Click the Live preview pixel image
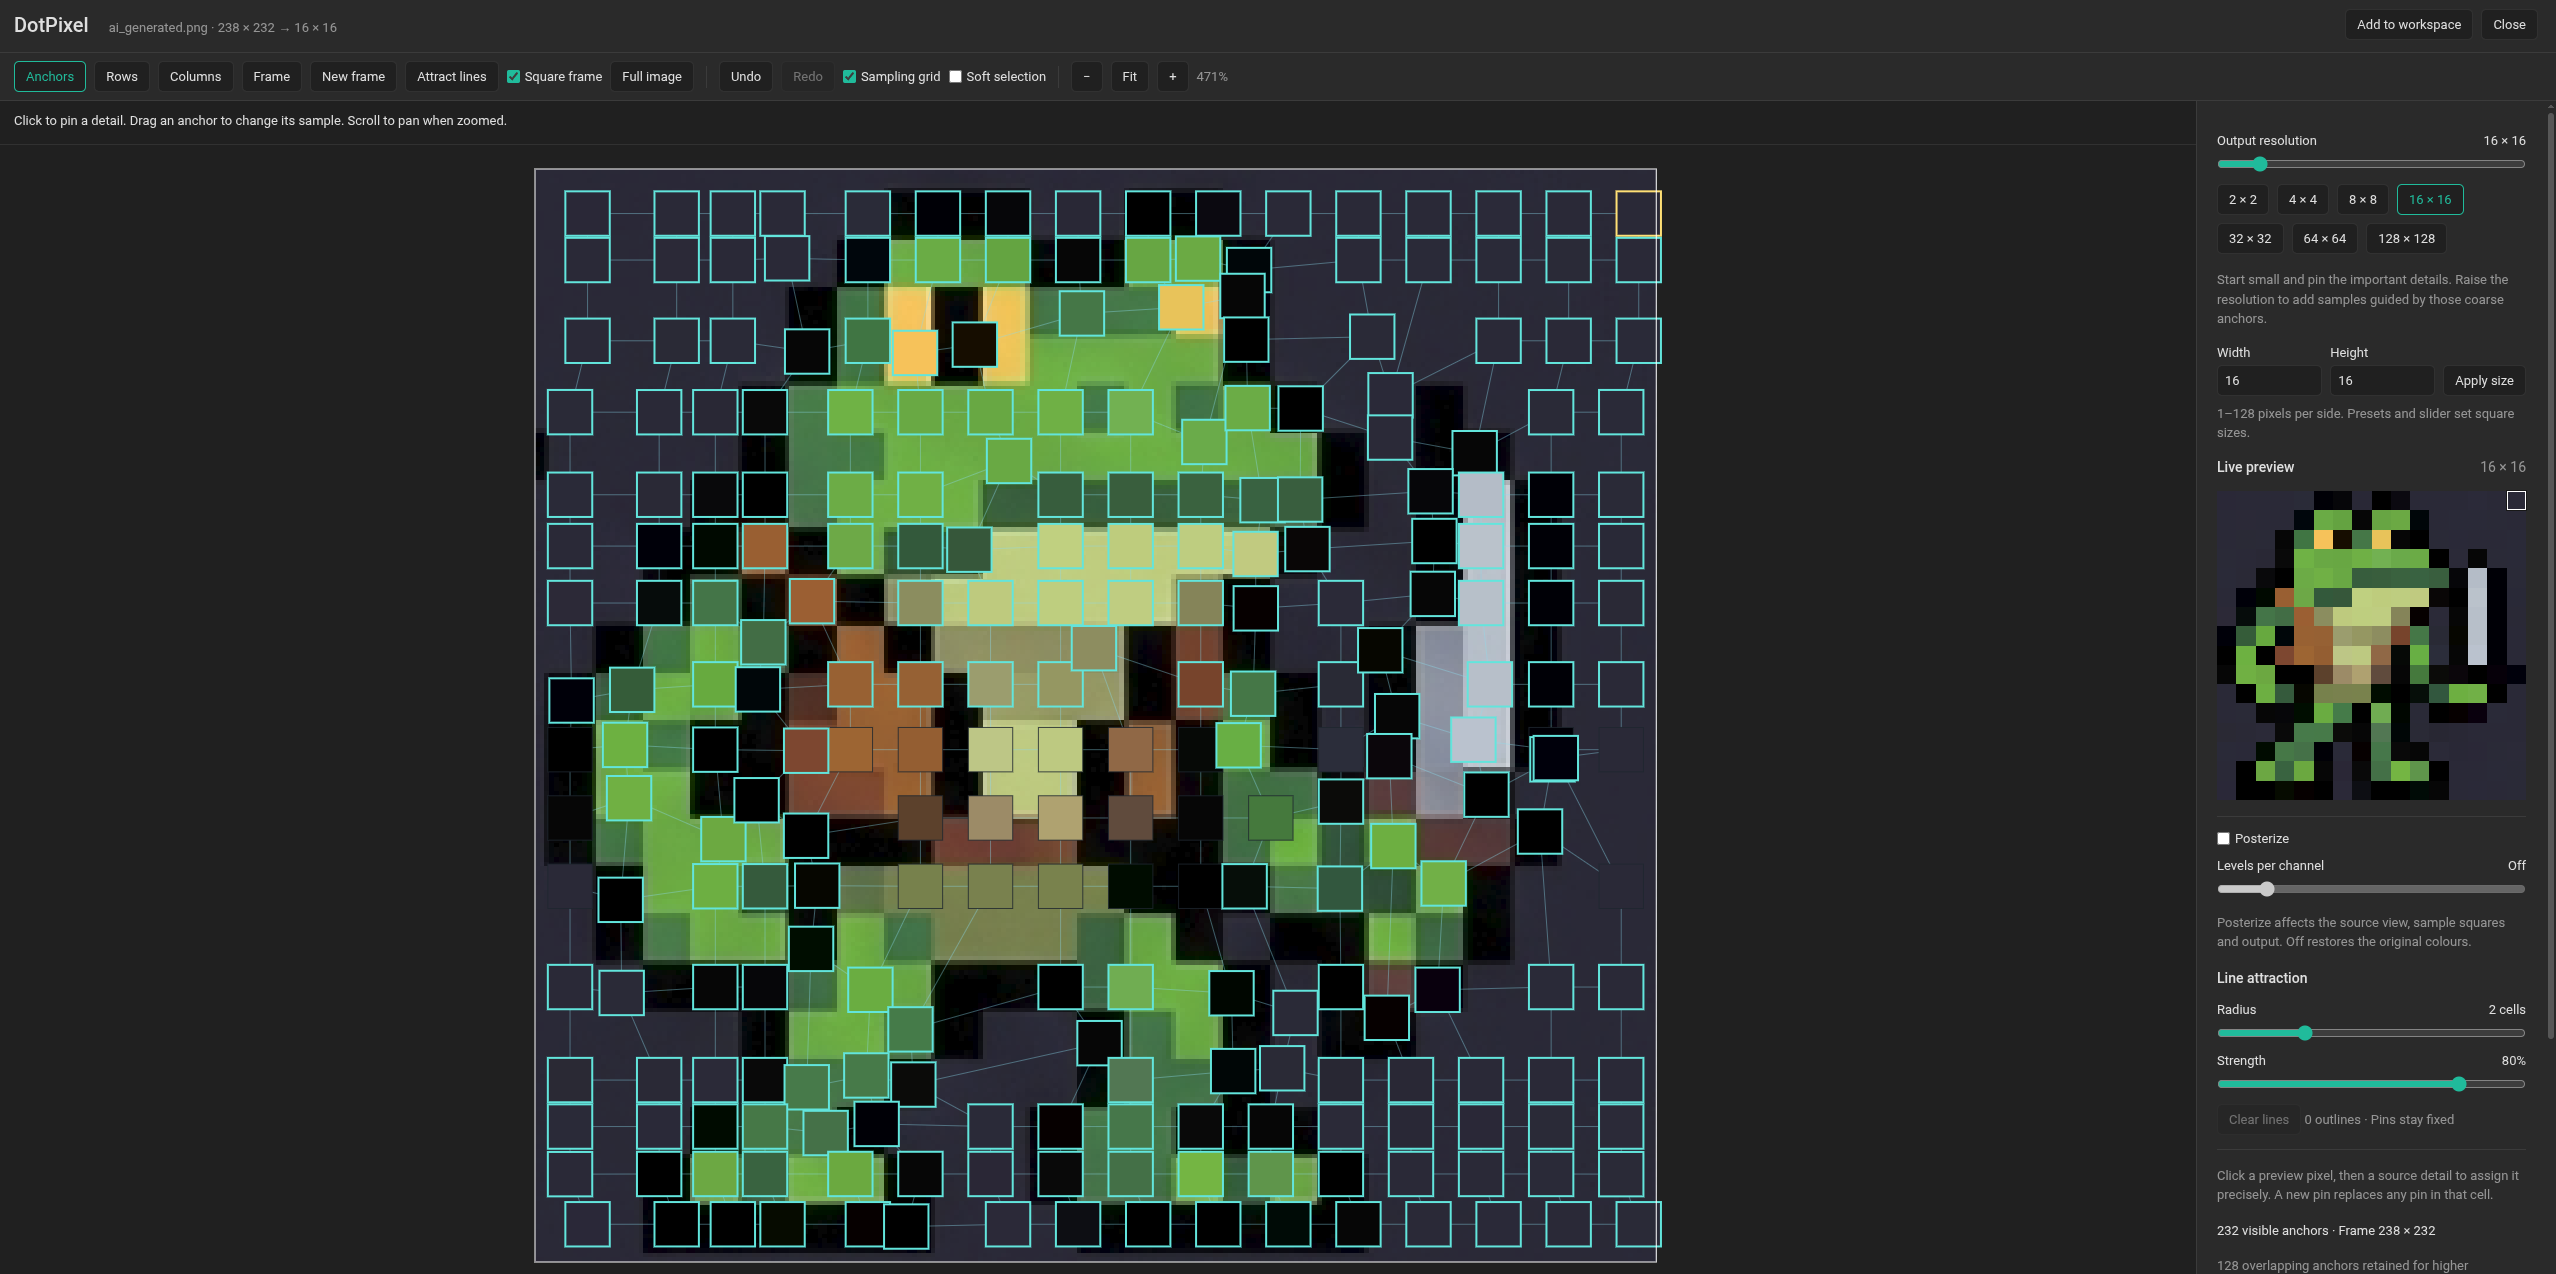 (x=2371, y=645)
